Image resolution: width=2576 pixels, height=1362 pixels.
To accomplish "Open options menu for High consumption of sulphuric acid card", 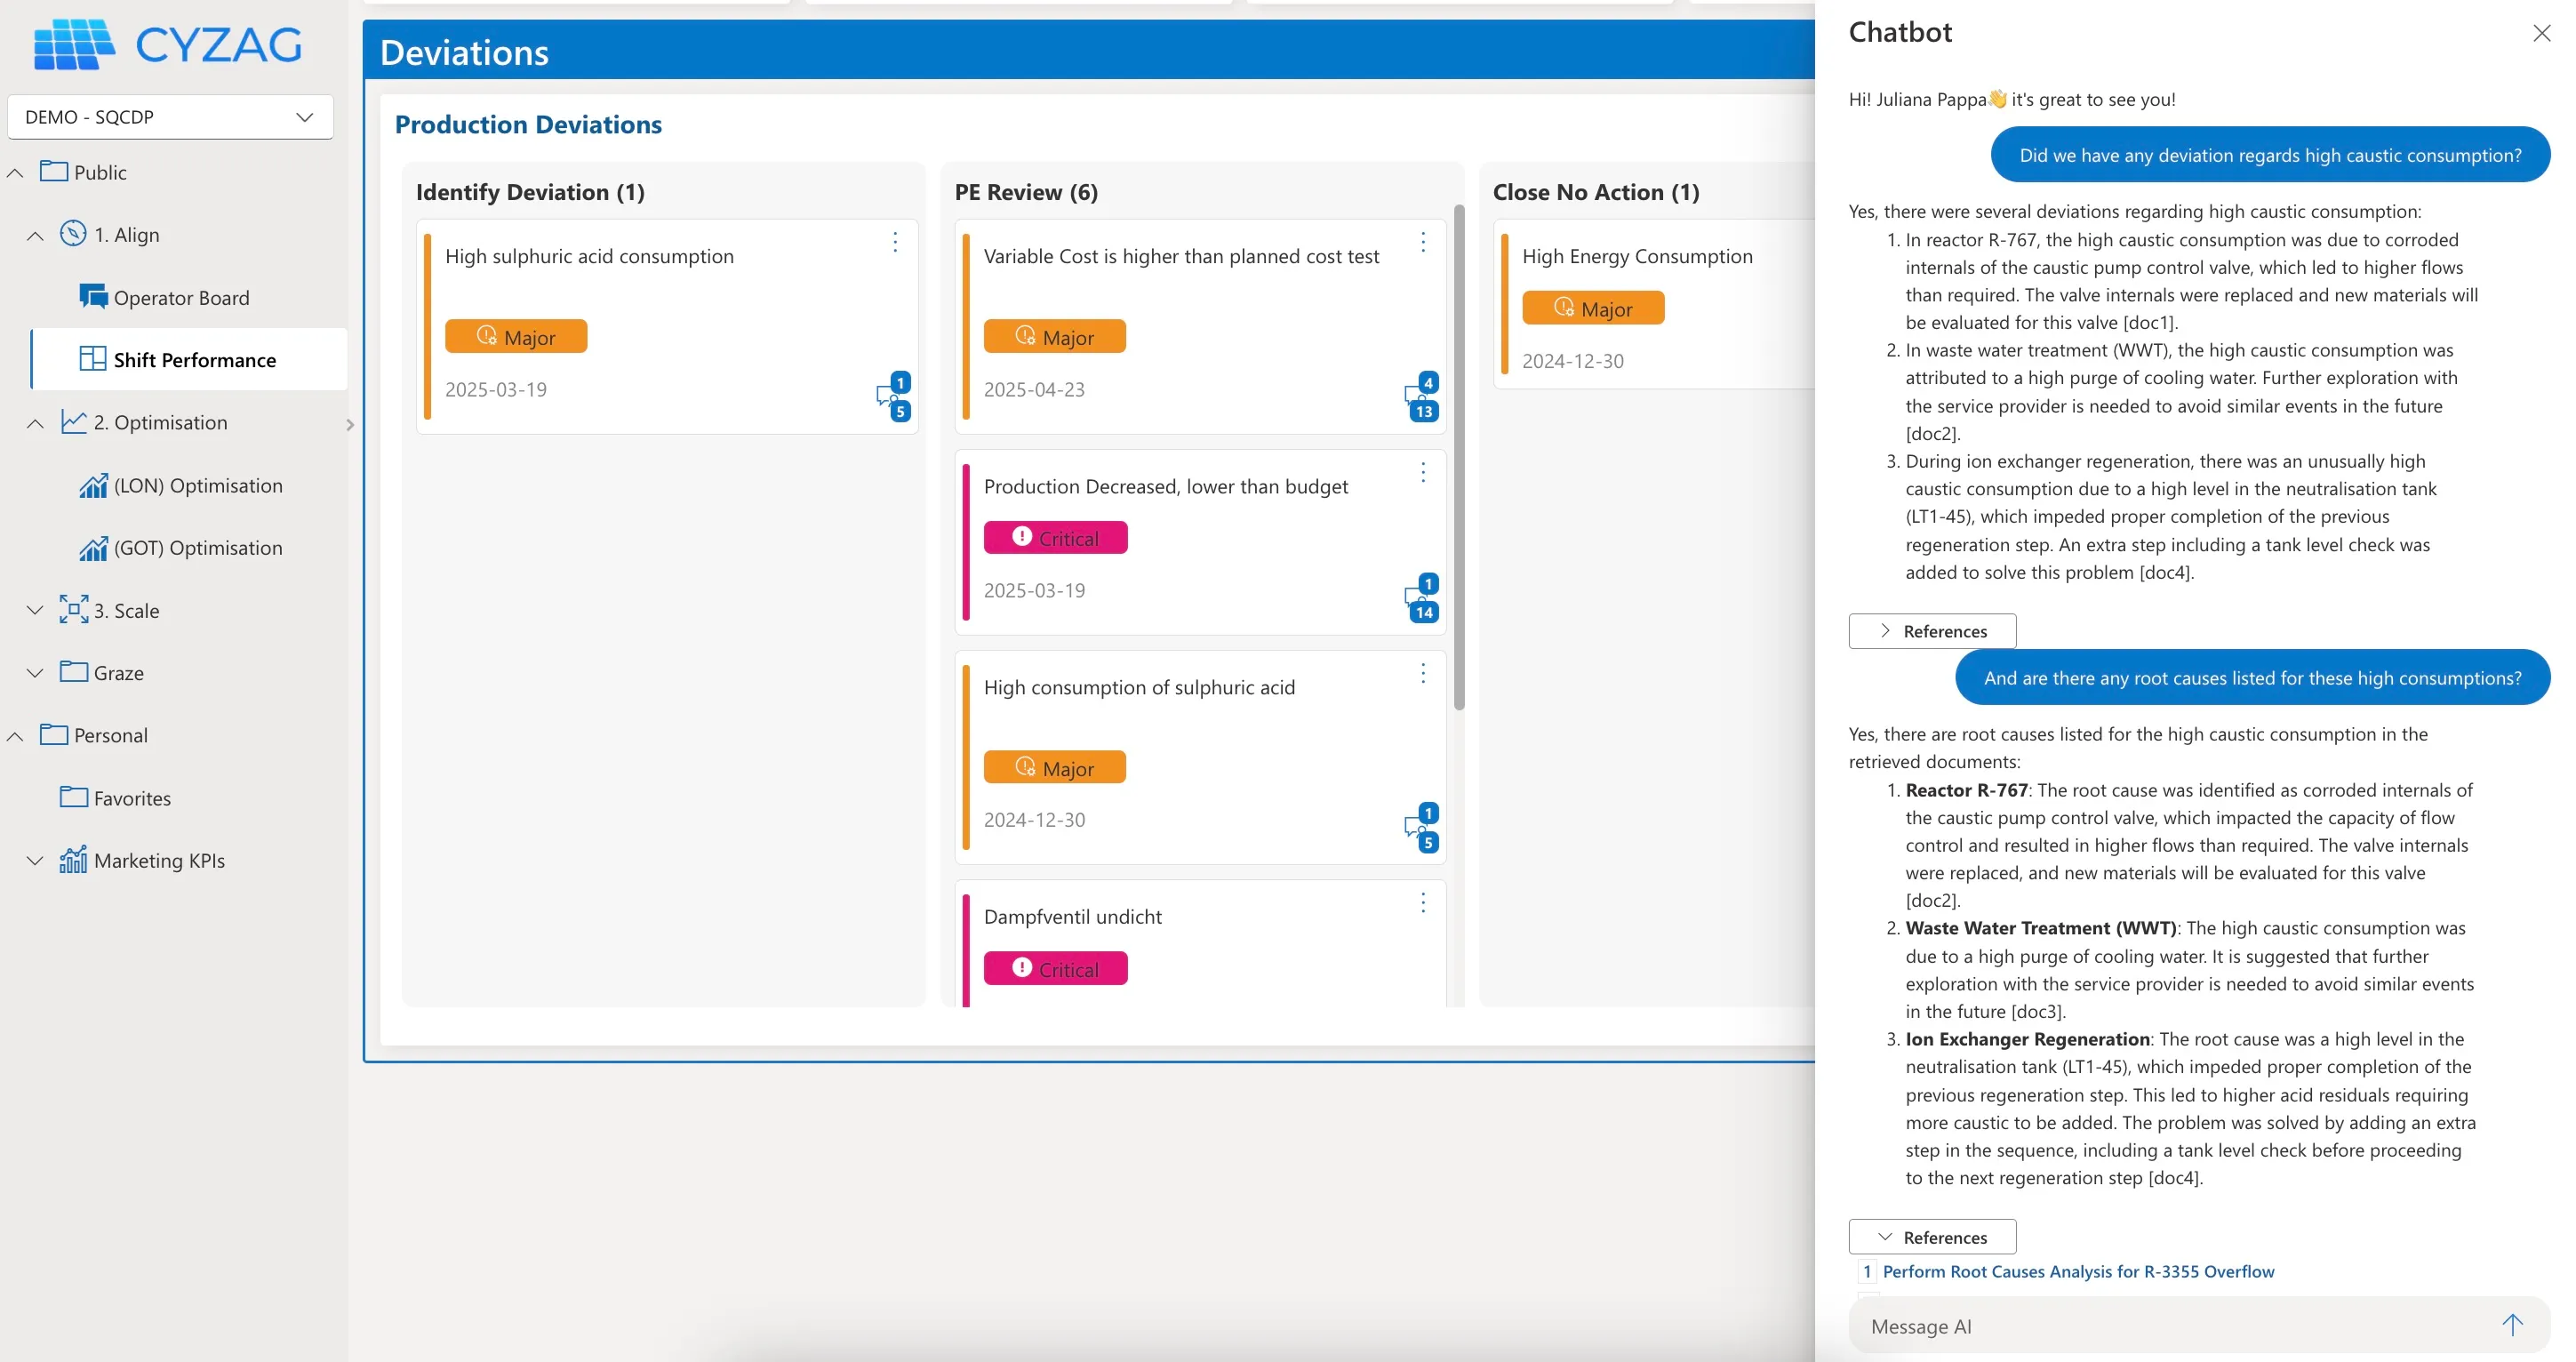I will 1423,674.
